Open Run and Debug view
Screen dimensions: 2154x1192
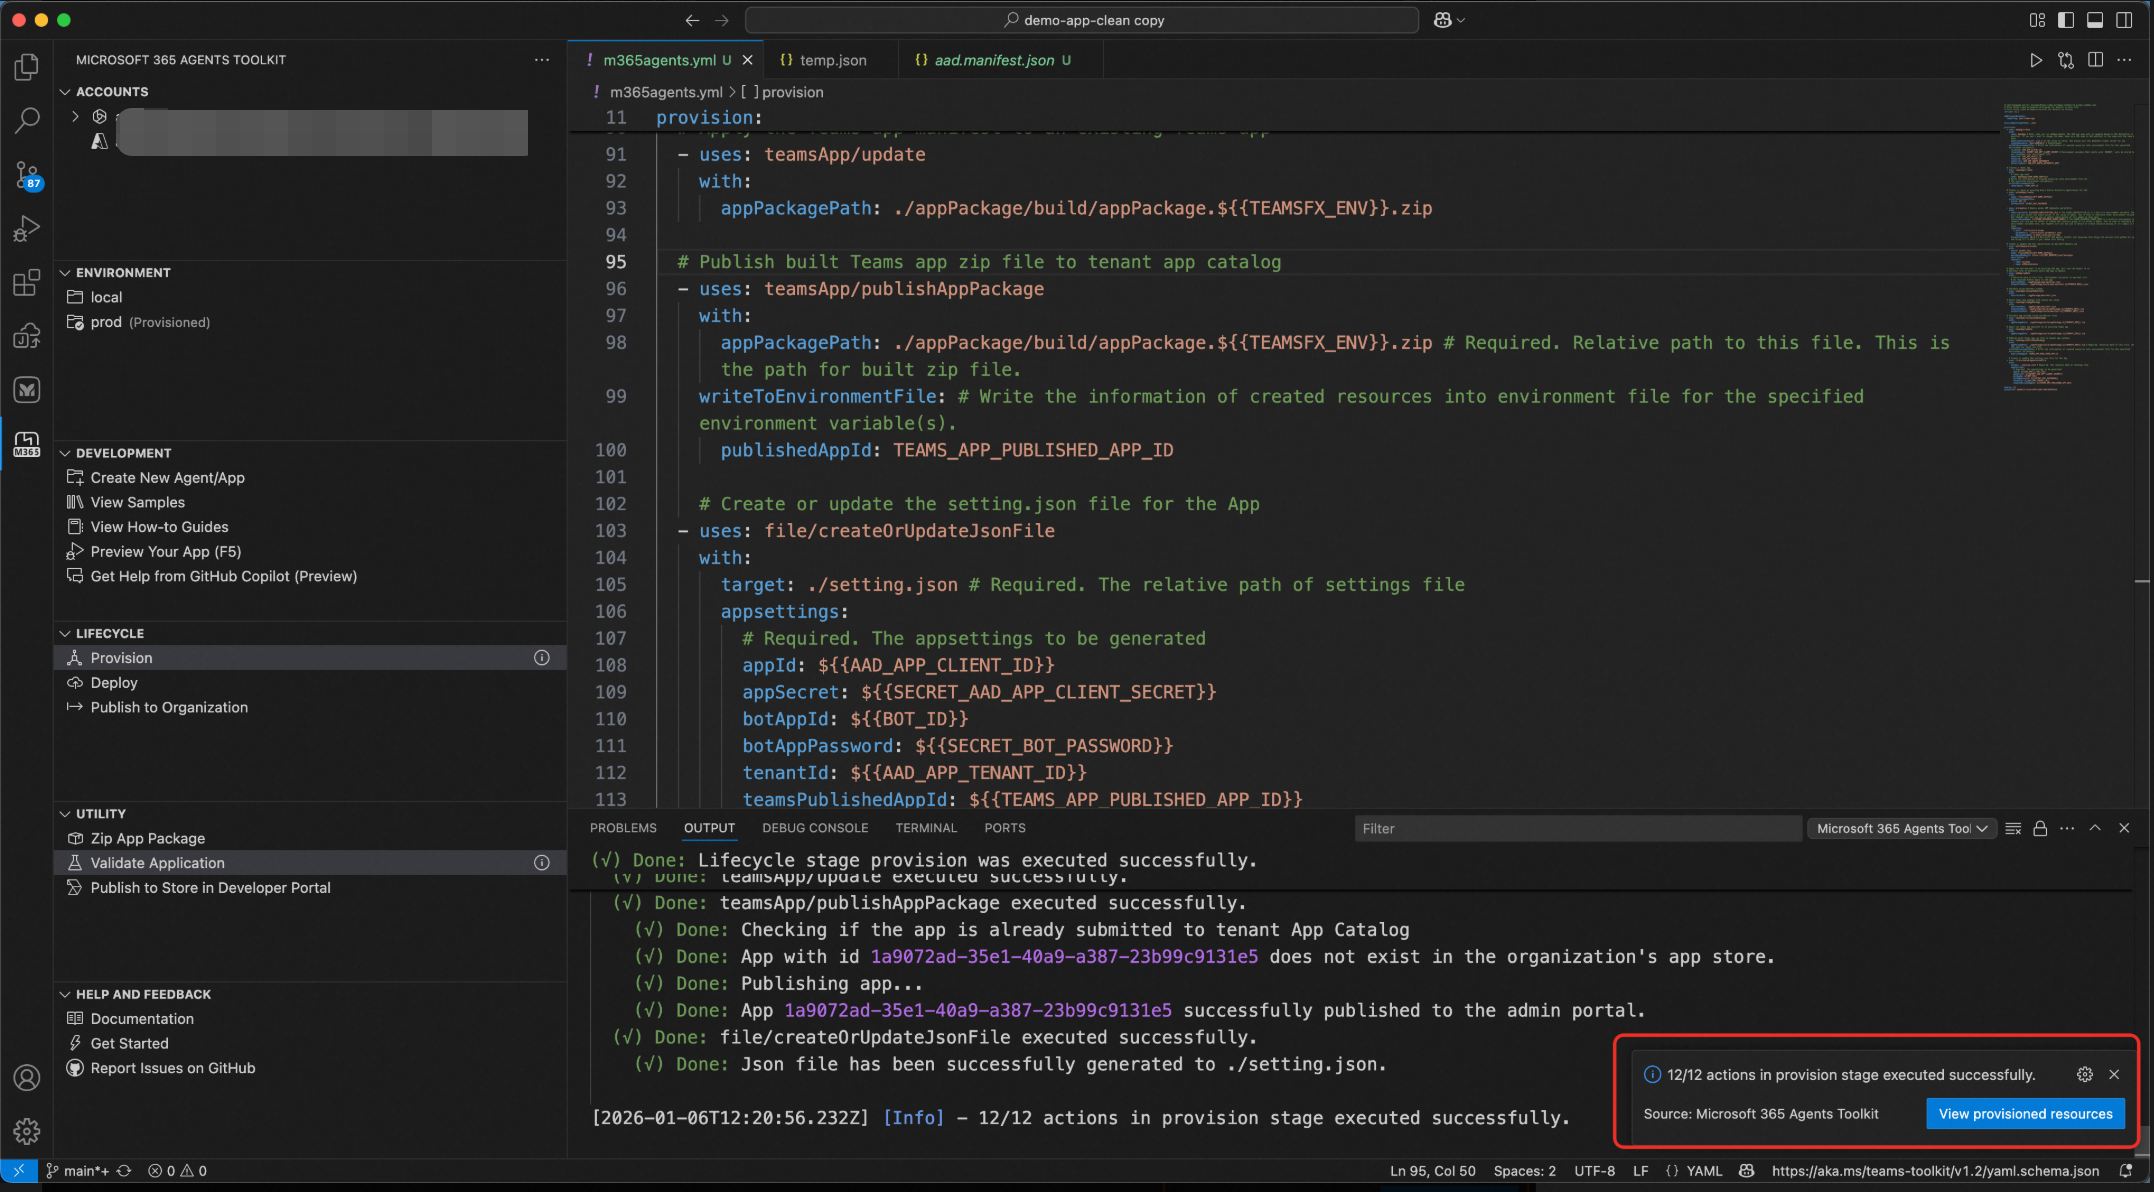(x=27, y=229)
